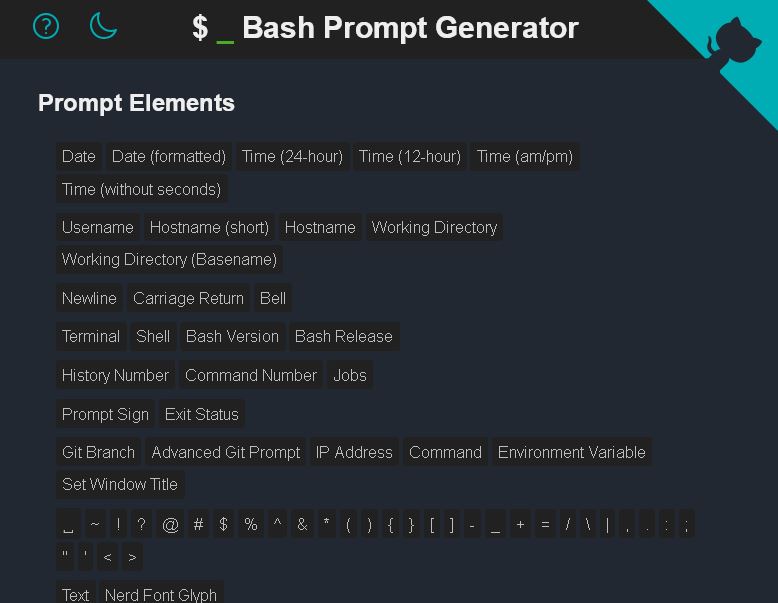778x603 pixels.
Task: Add the ampersand symbol element
Action: coord(302,524)
